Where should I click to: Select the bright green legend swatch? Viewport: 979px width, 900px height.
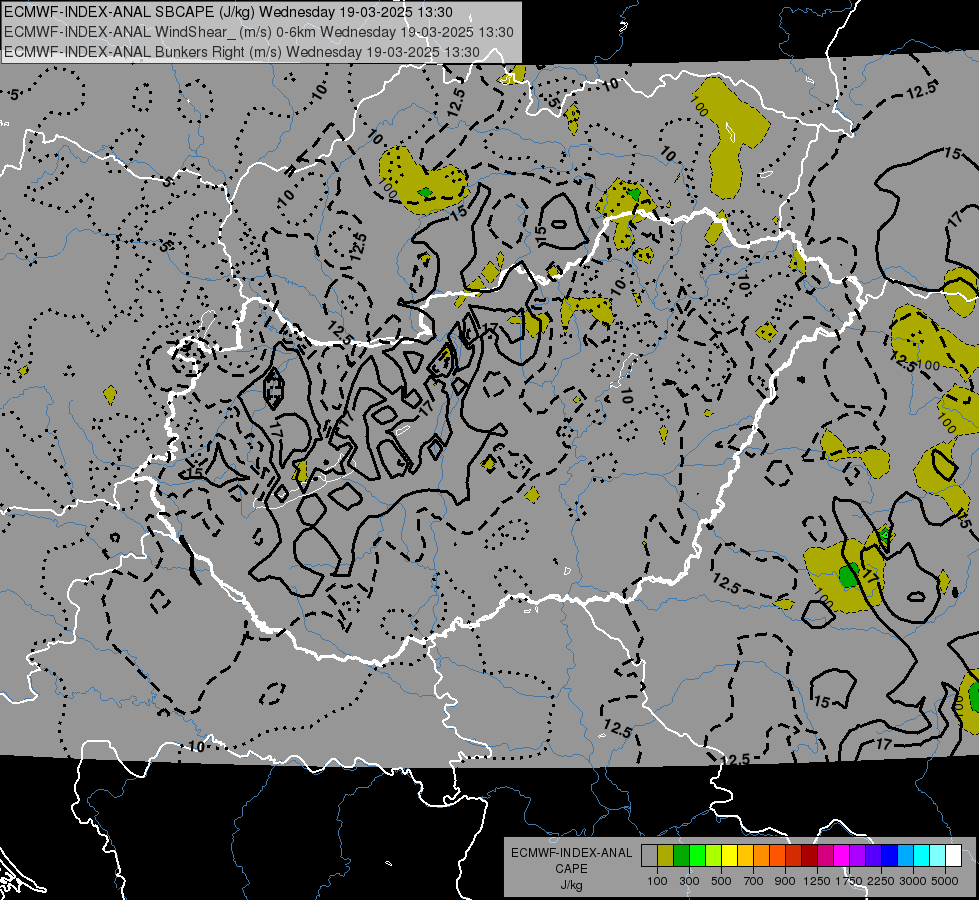pos(697,855)
